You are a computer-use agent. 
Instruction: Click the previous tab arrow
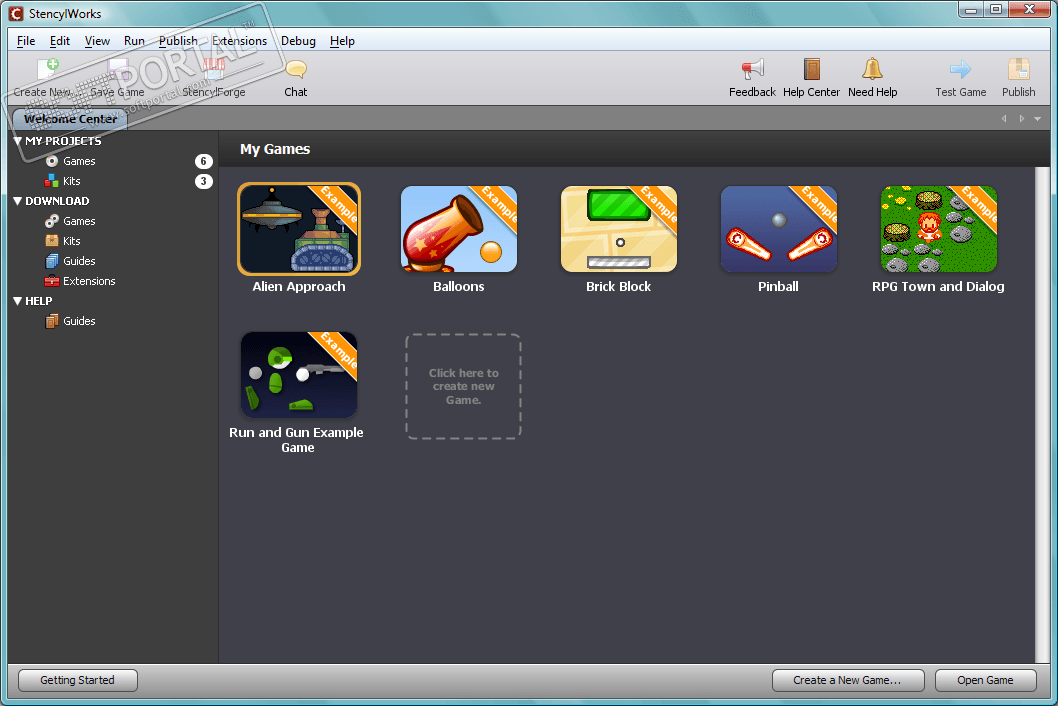[x=1004, y=119]
